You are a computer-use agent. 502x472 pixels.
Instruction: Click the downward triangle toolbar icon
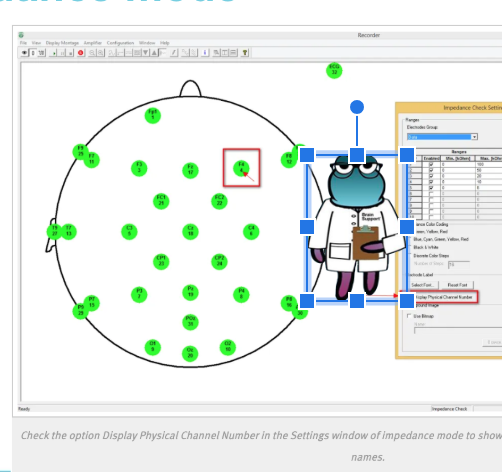pyautogui.click(x=146, y=53)
